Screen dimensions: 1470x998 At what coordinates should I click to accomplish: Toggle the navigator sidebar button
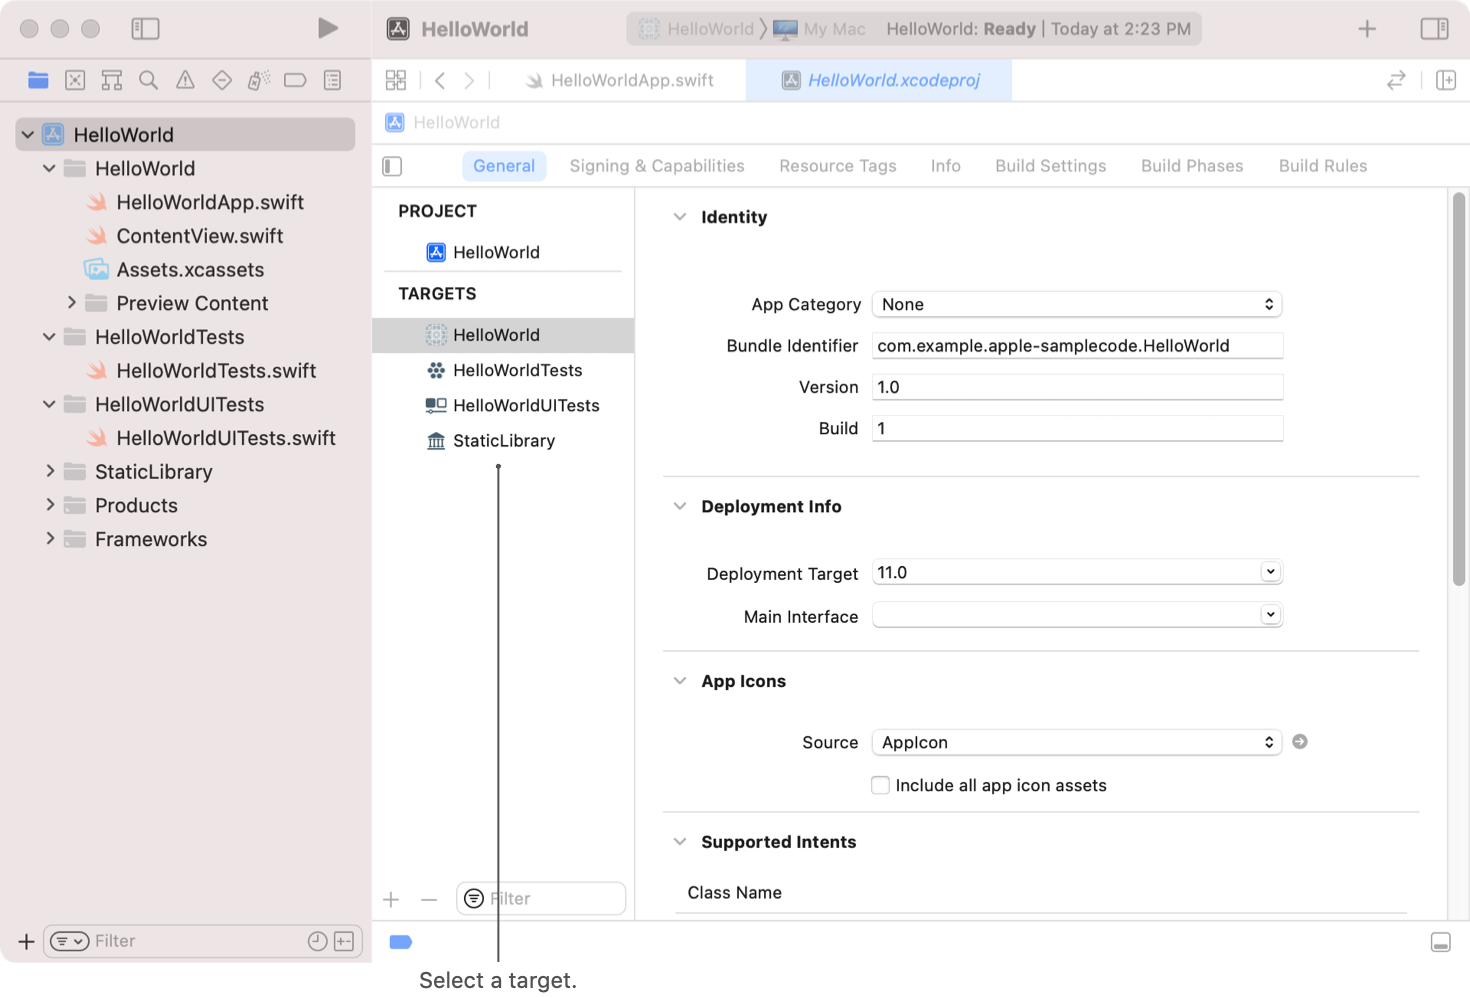pos(145,29)
